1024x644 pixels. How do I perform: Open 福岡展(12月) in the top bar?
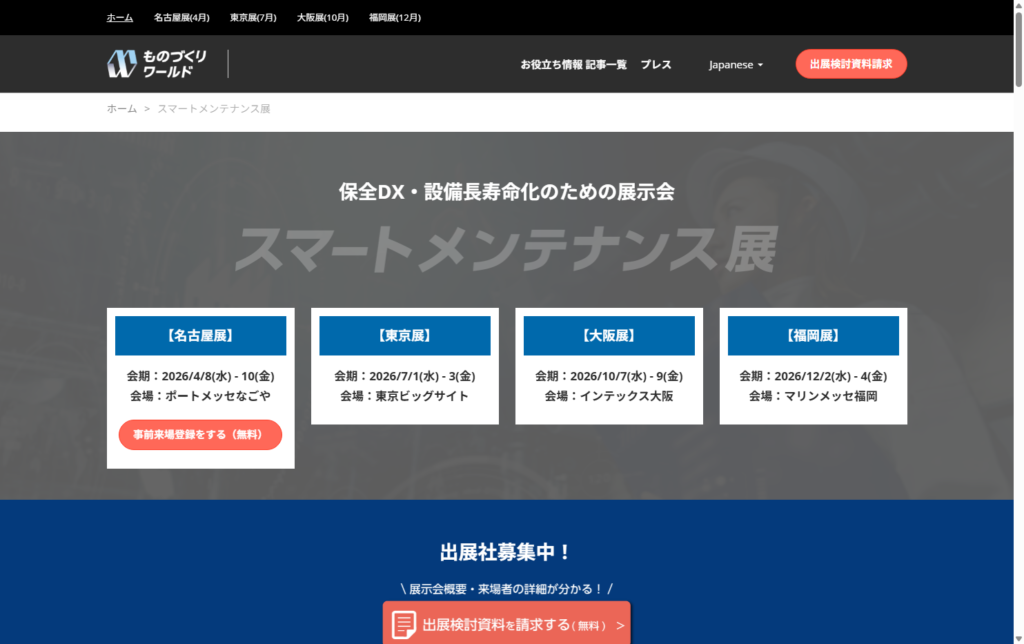(x=394, y=17)
